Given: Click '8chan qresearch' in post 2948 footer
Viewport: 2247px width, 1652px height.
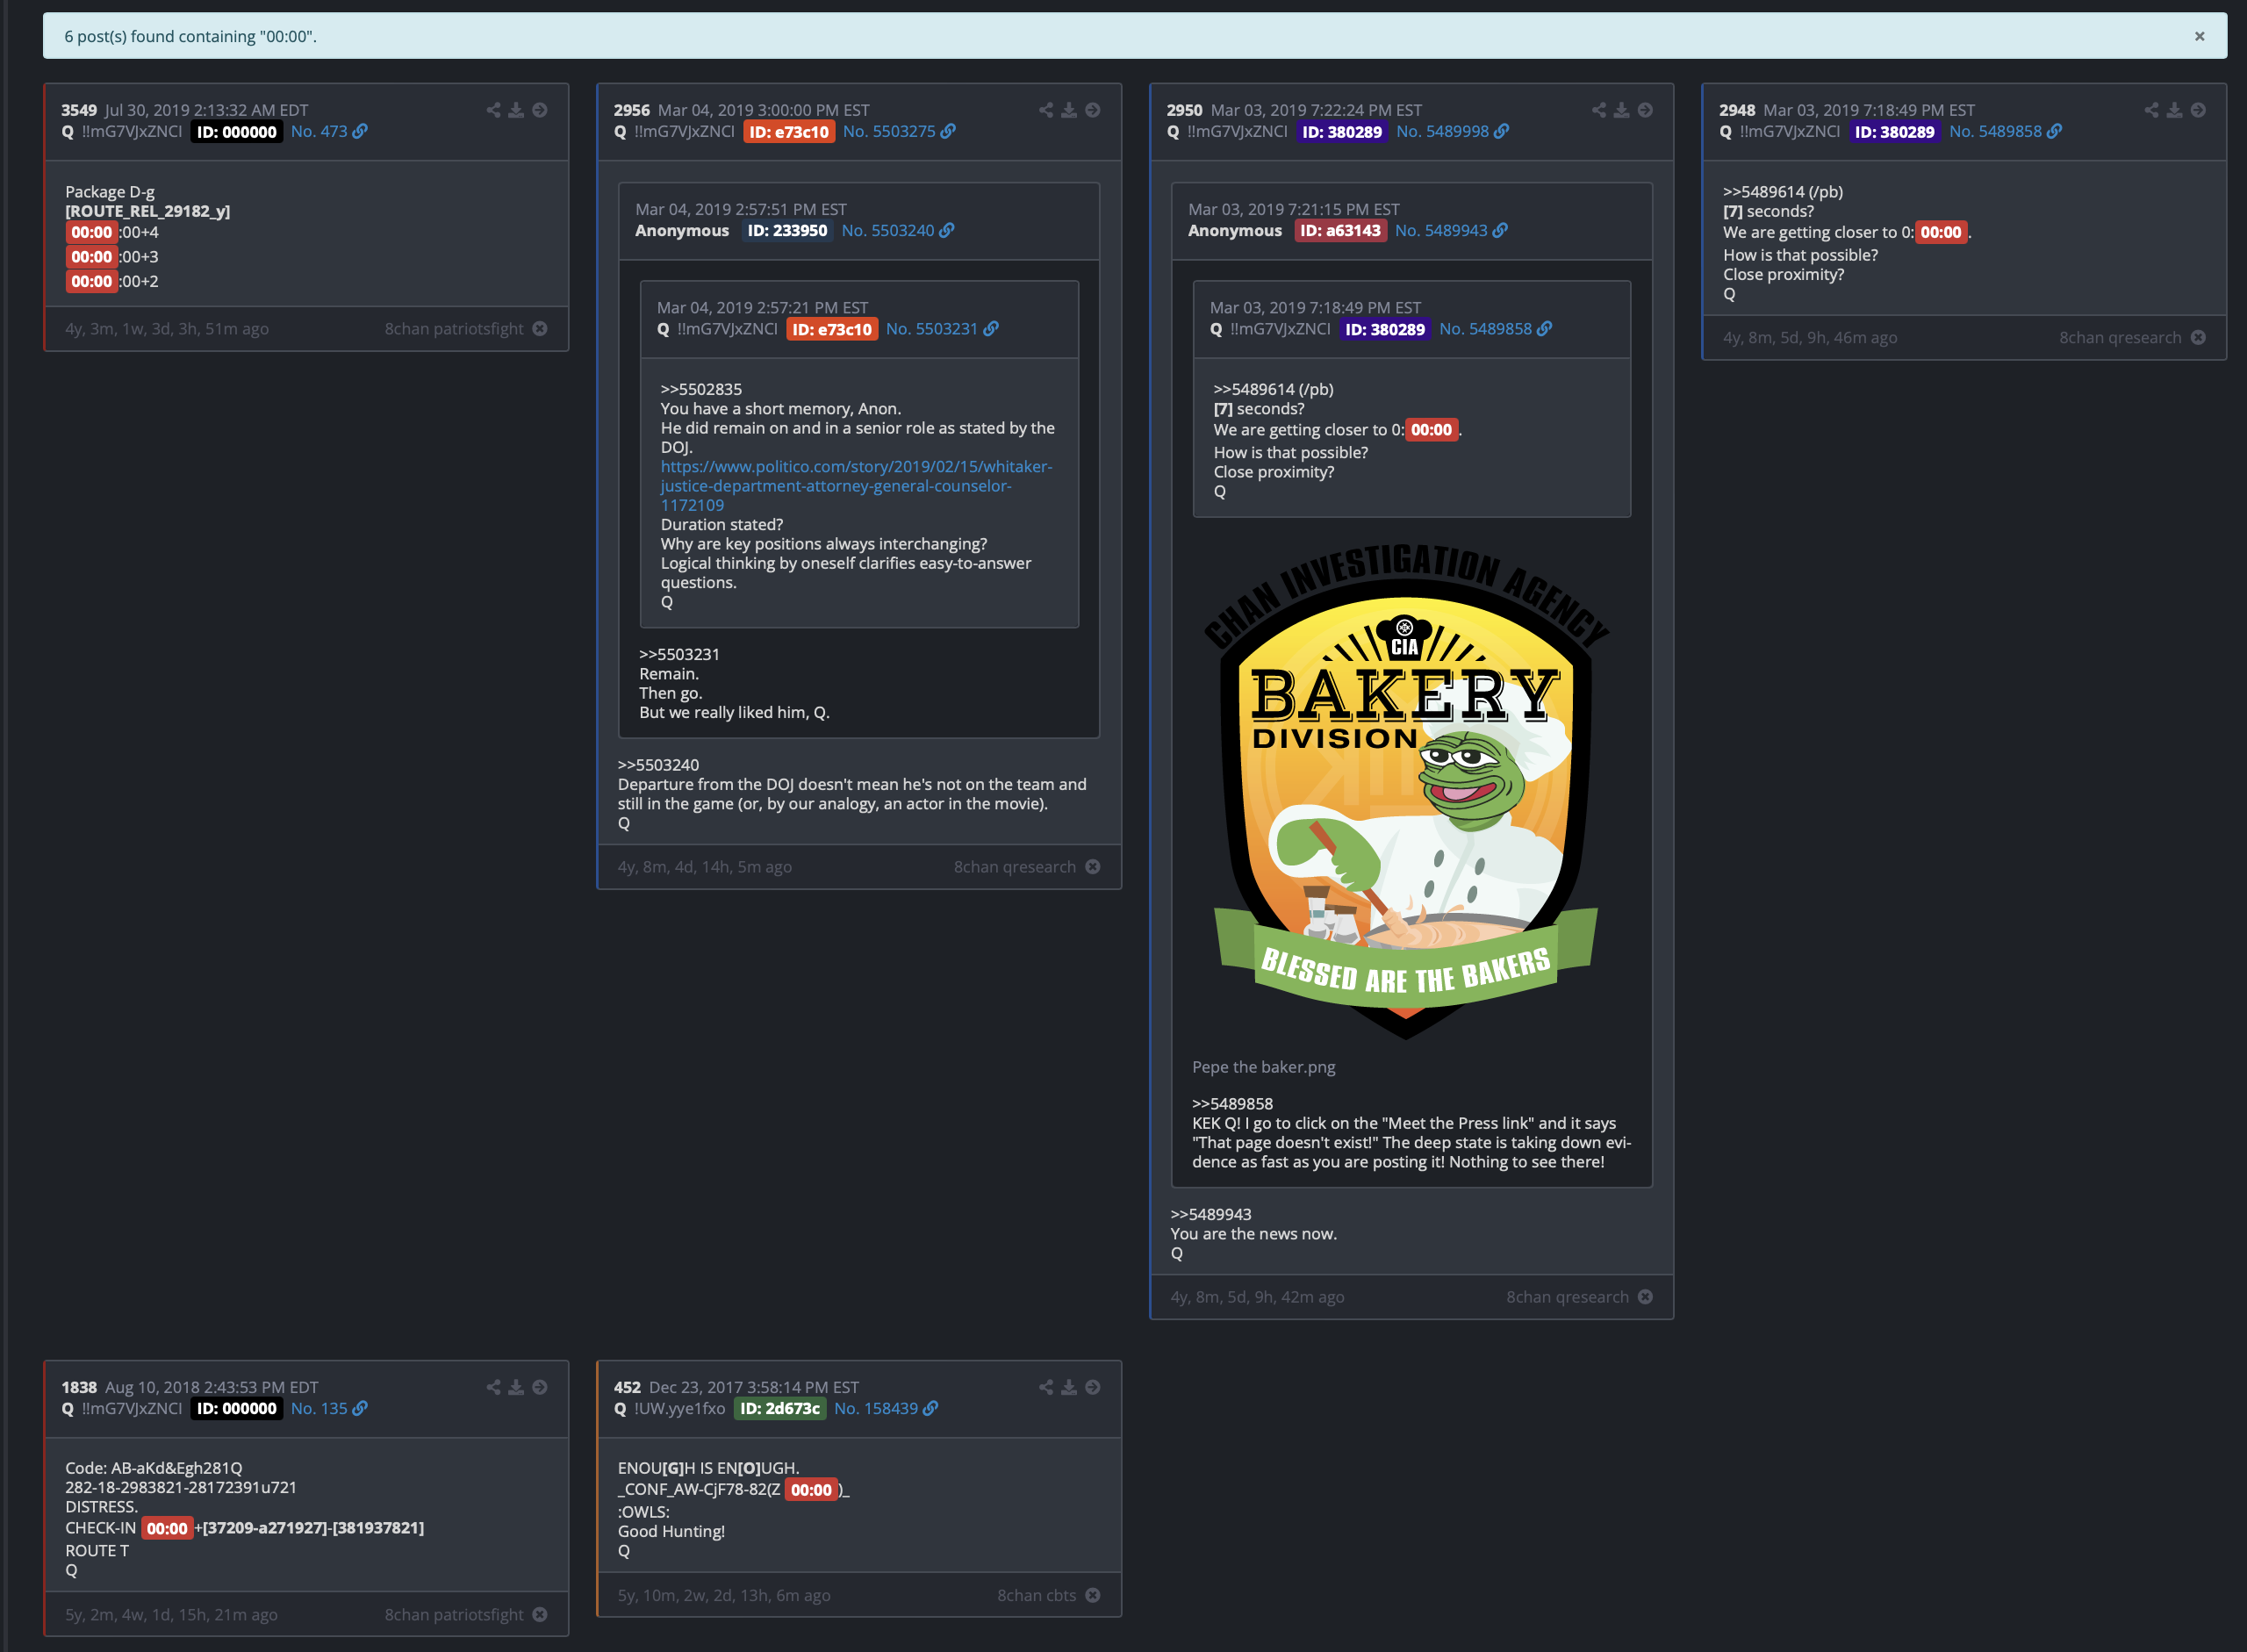Looking at the screenshot, I should click(2120, 337).
